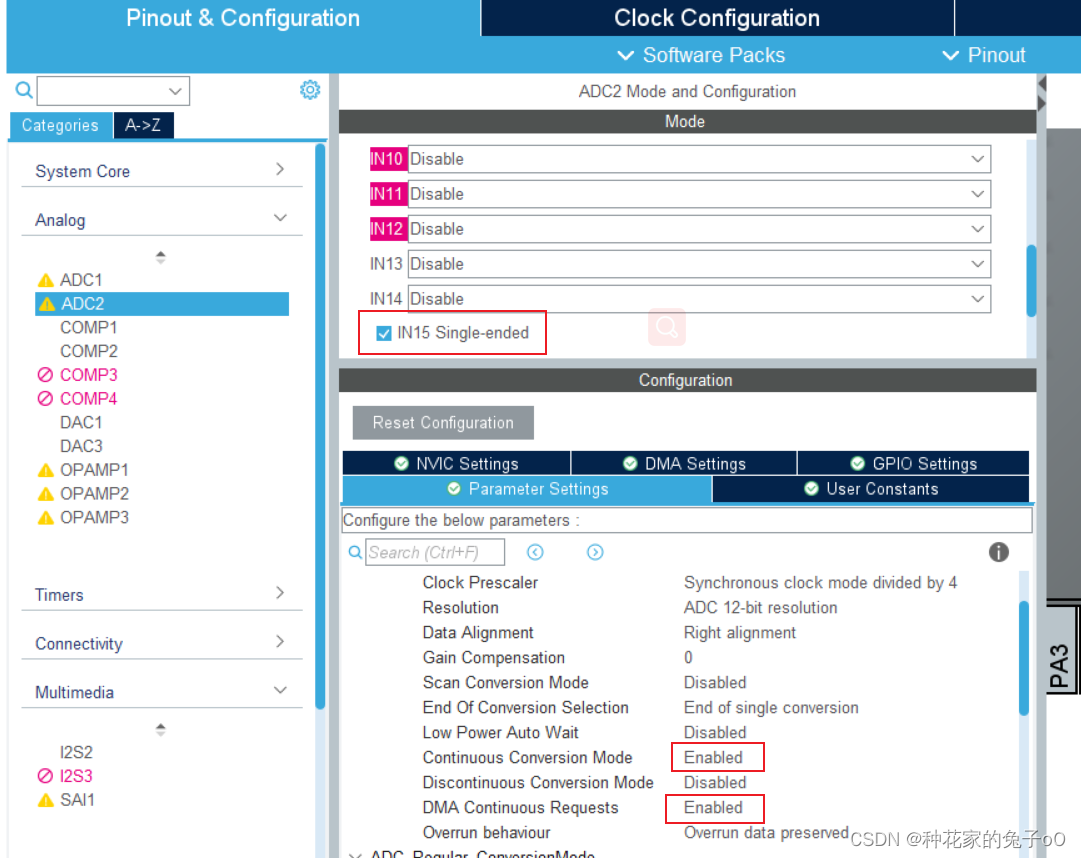
Task: Switch to the Clock Configuration tab
Action: click(x=717, y=18)
